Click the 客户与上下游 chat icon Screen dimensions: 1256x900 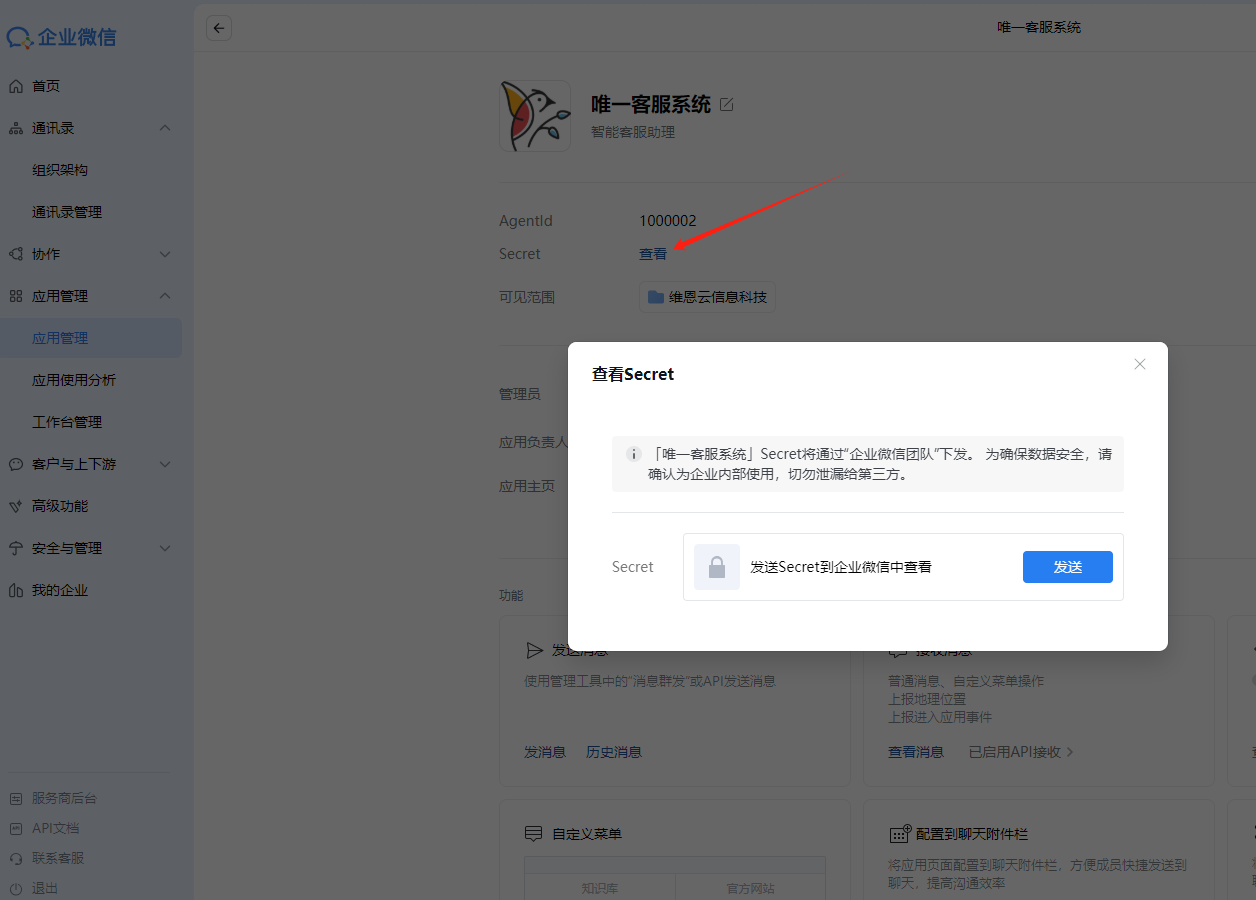[16, 464]
